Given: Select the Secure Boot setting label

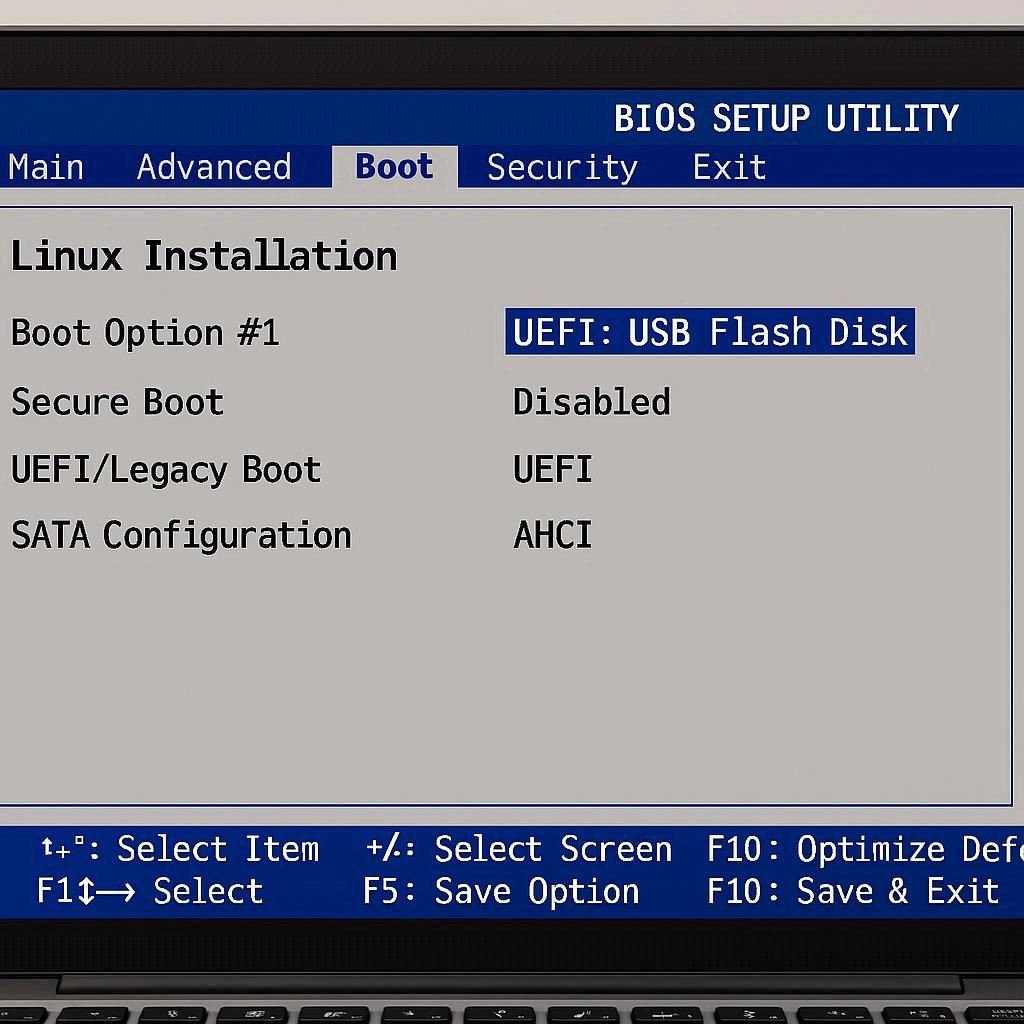Looking at the screenshot, I should [x=117, y=402].
